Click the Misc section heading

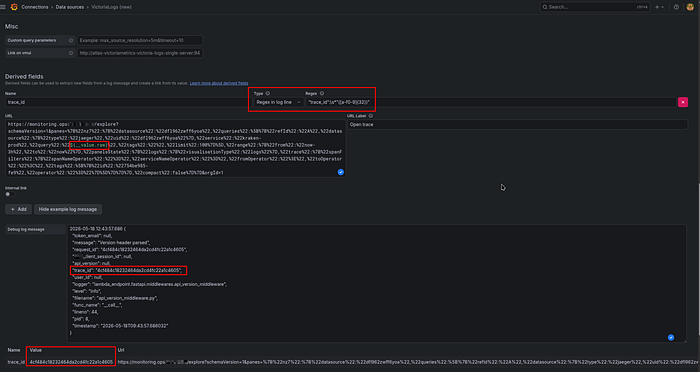click(x=12, y=26)
